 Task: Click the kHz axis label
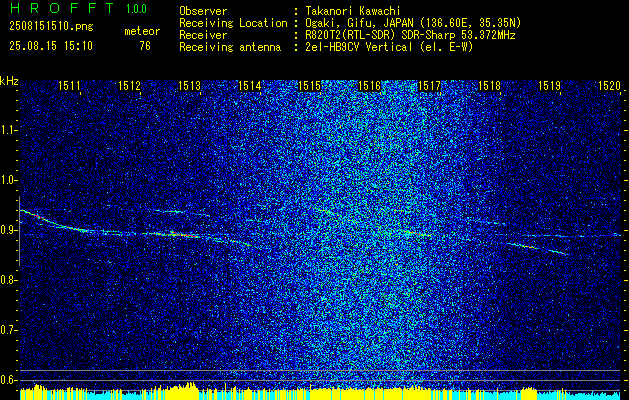point(9,81)
